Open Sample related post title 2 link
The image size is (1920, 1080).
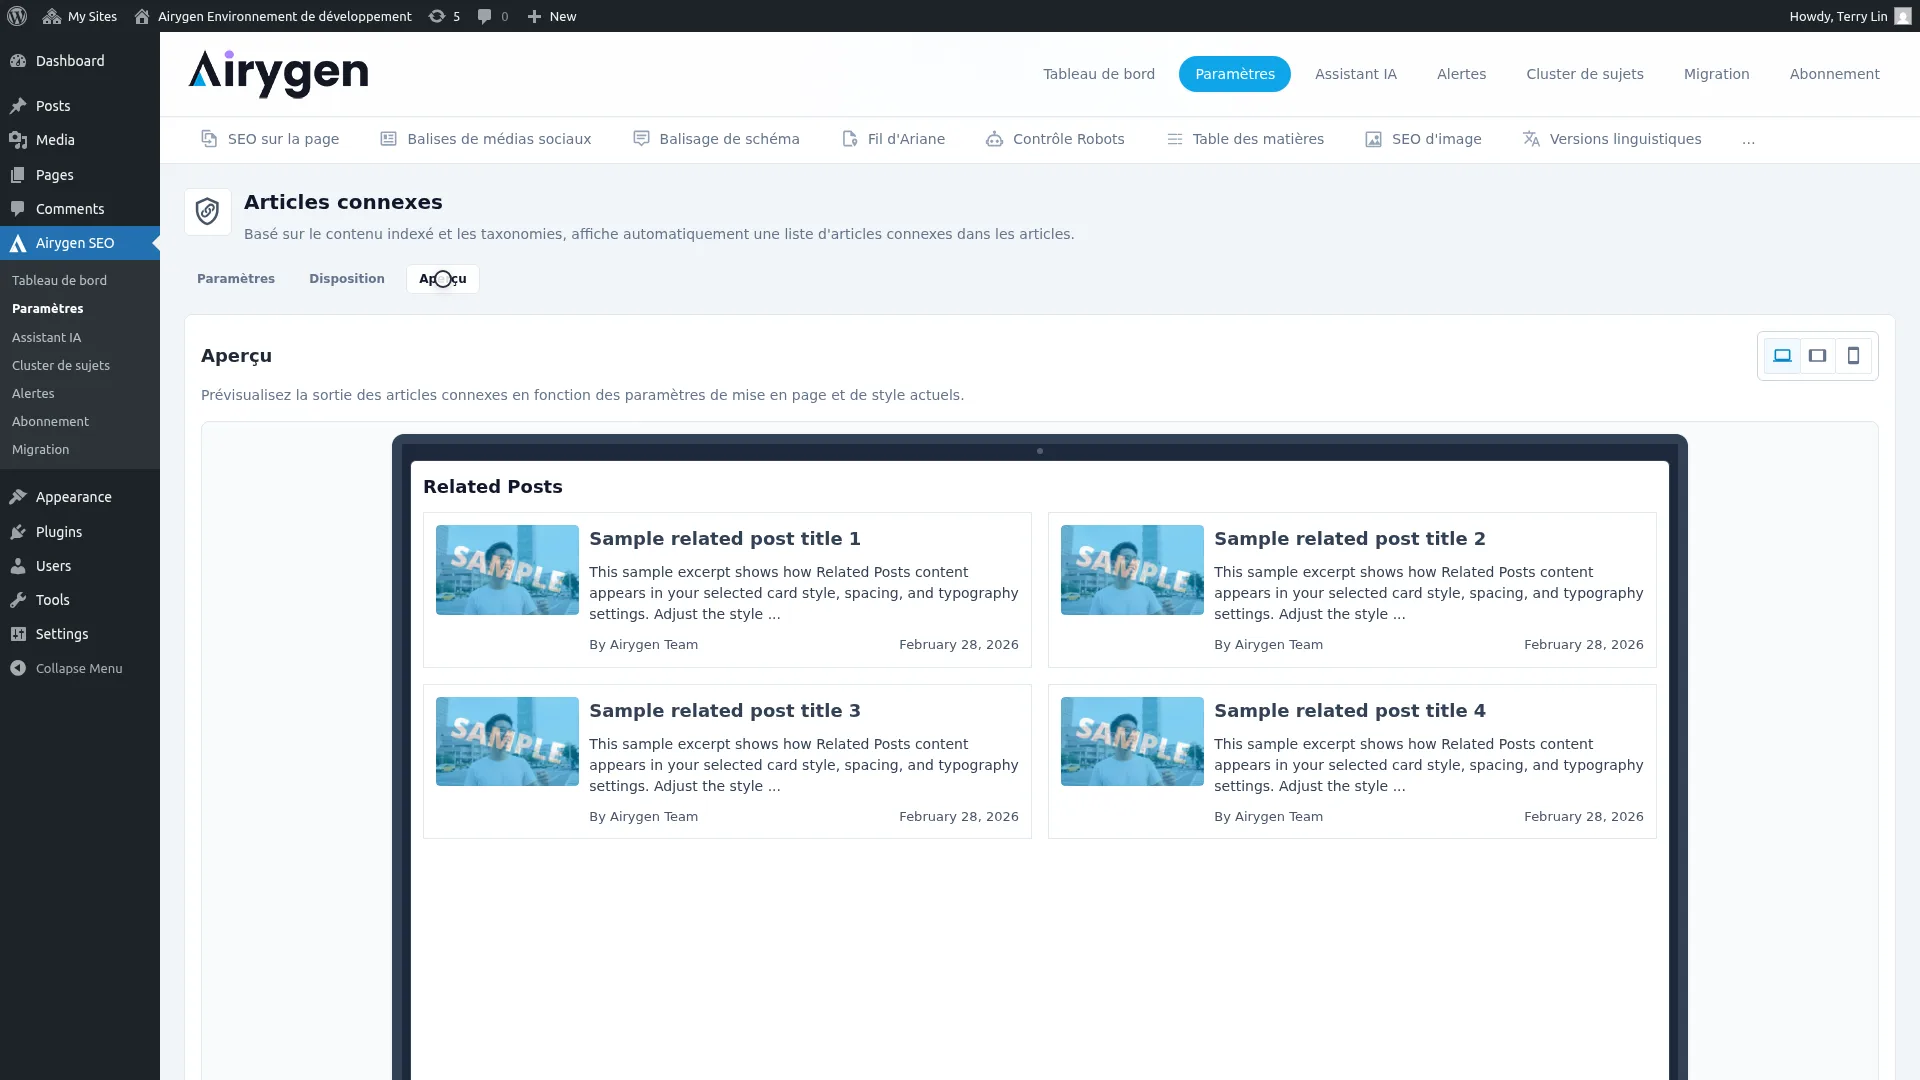click(x=1350, y=539)
